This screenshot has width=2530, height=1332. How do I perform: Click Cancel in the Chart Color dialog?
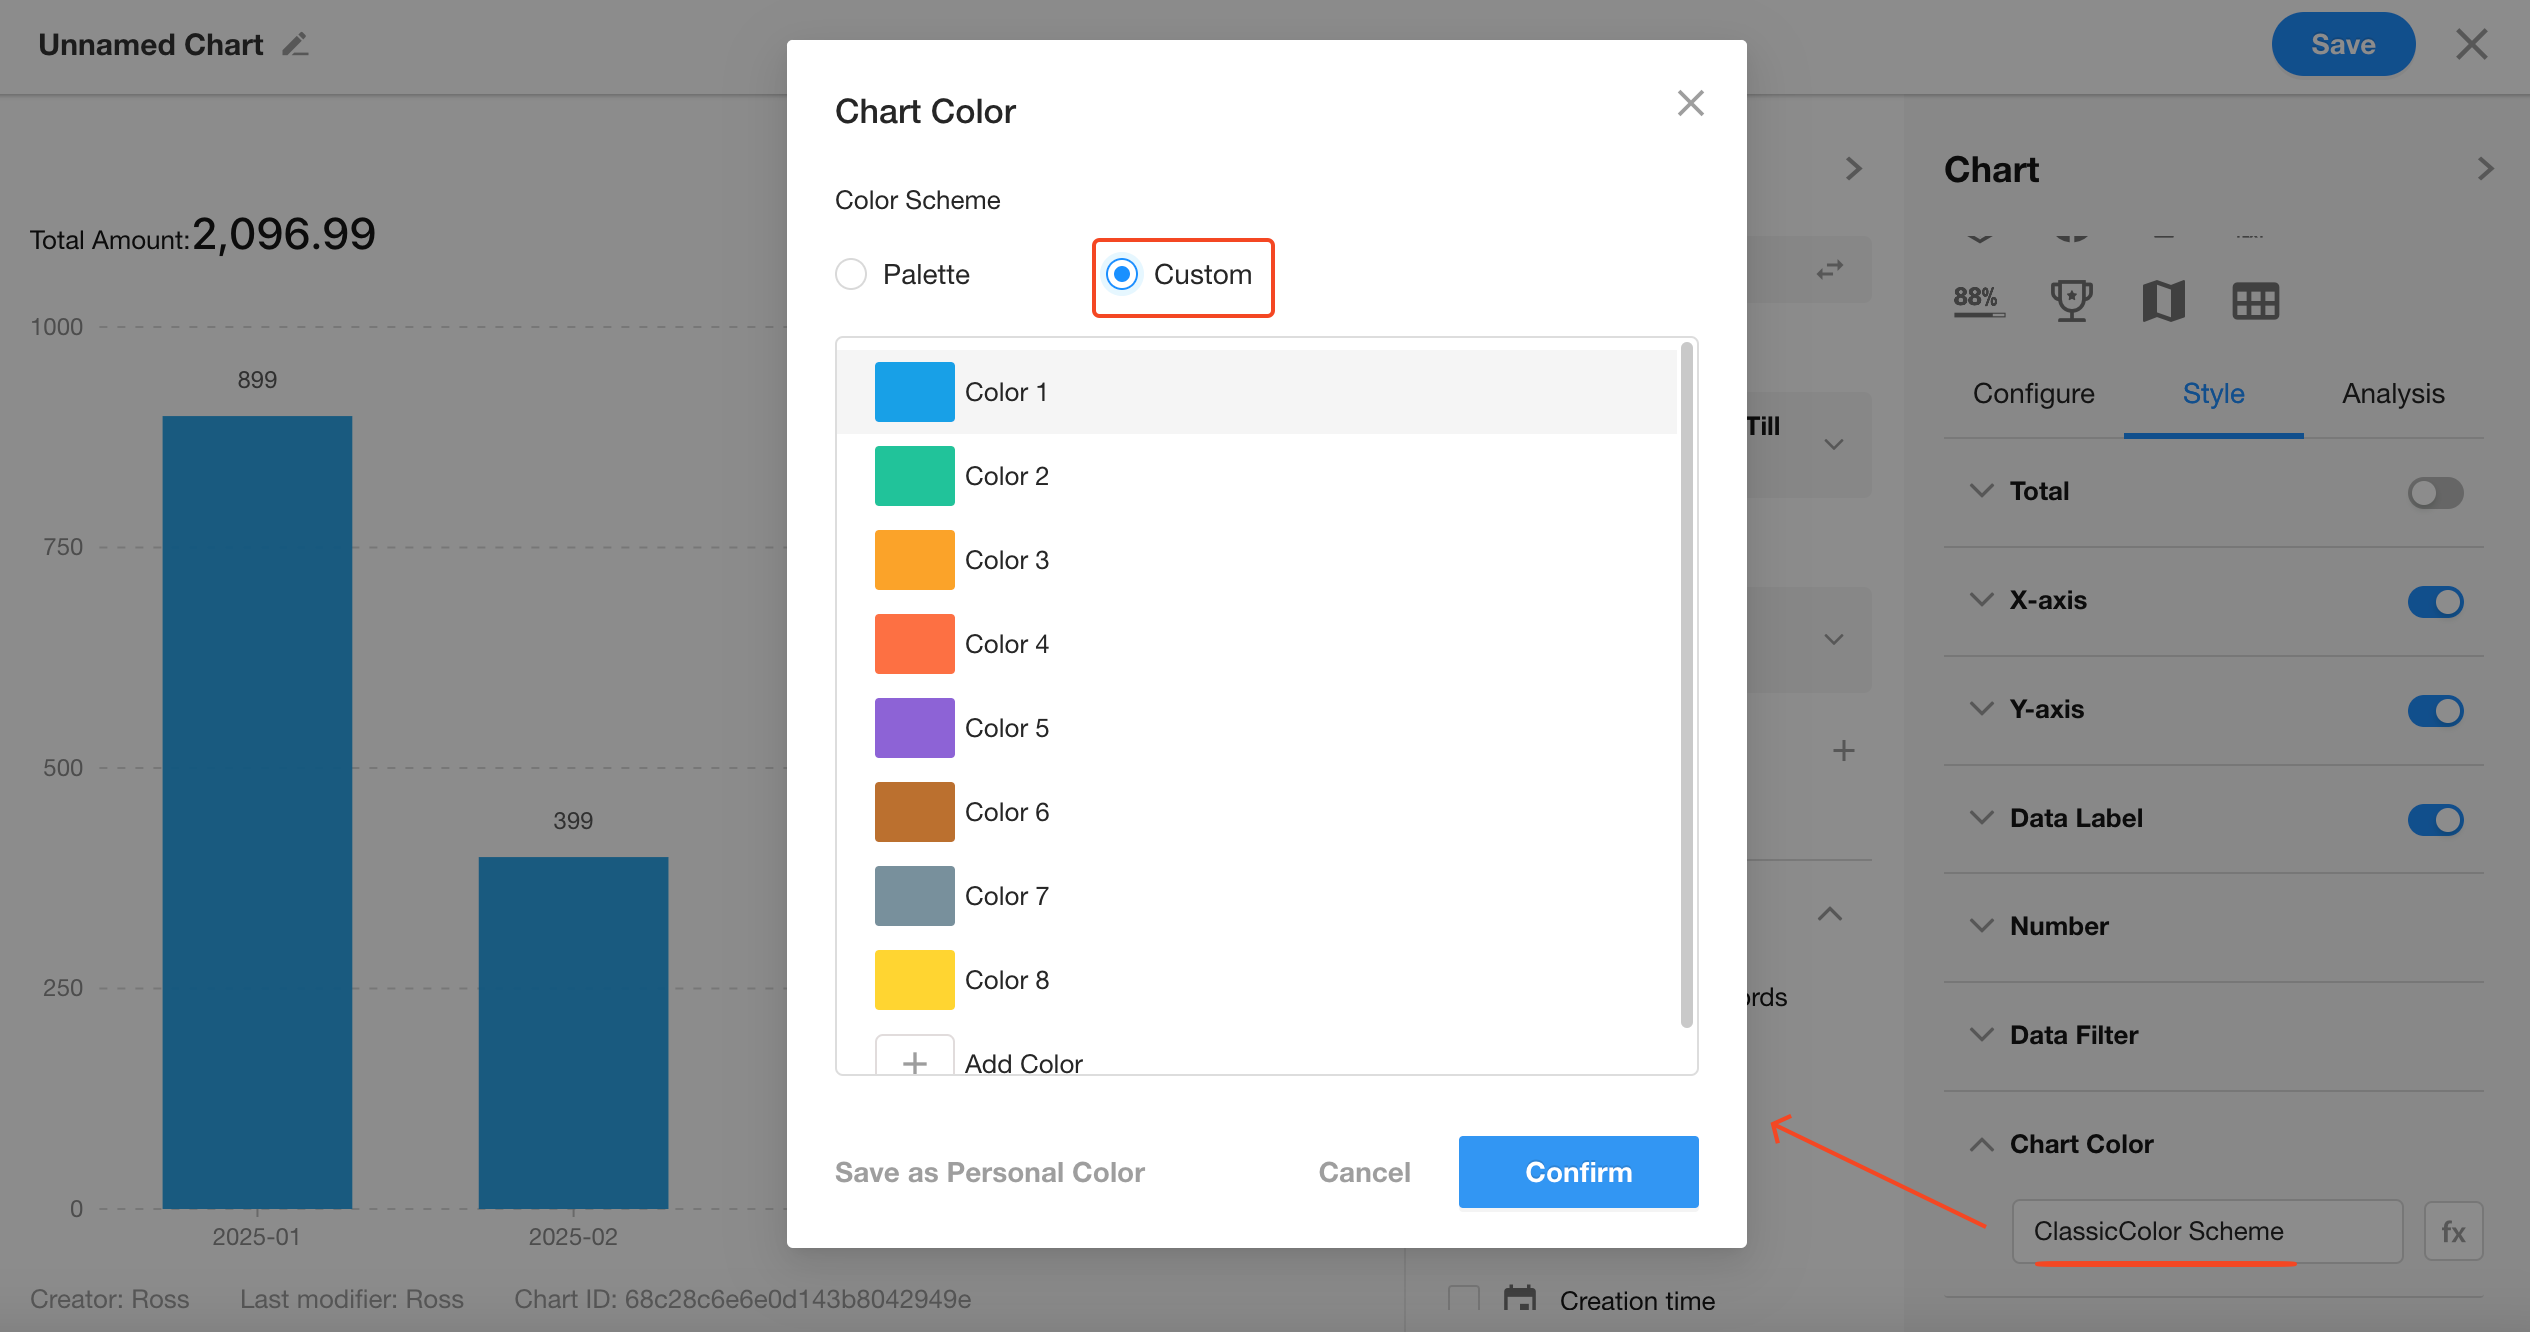[1364, 1172]
